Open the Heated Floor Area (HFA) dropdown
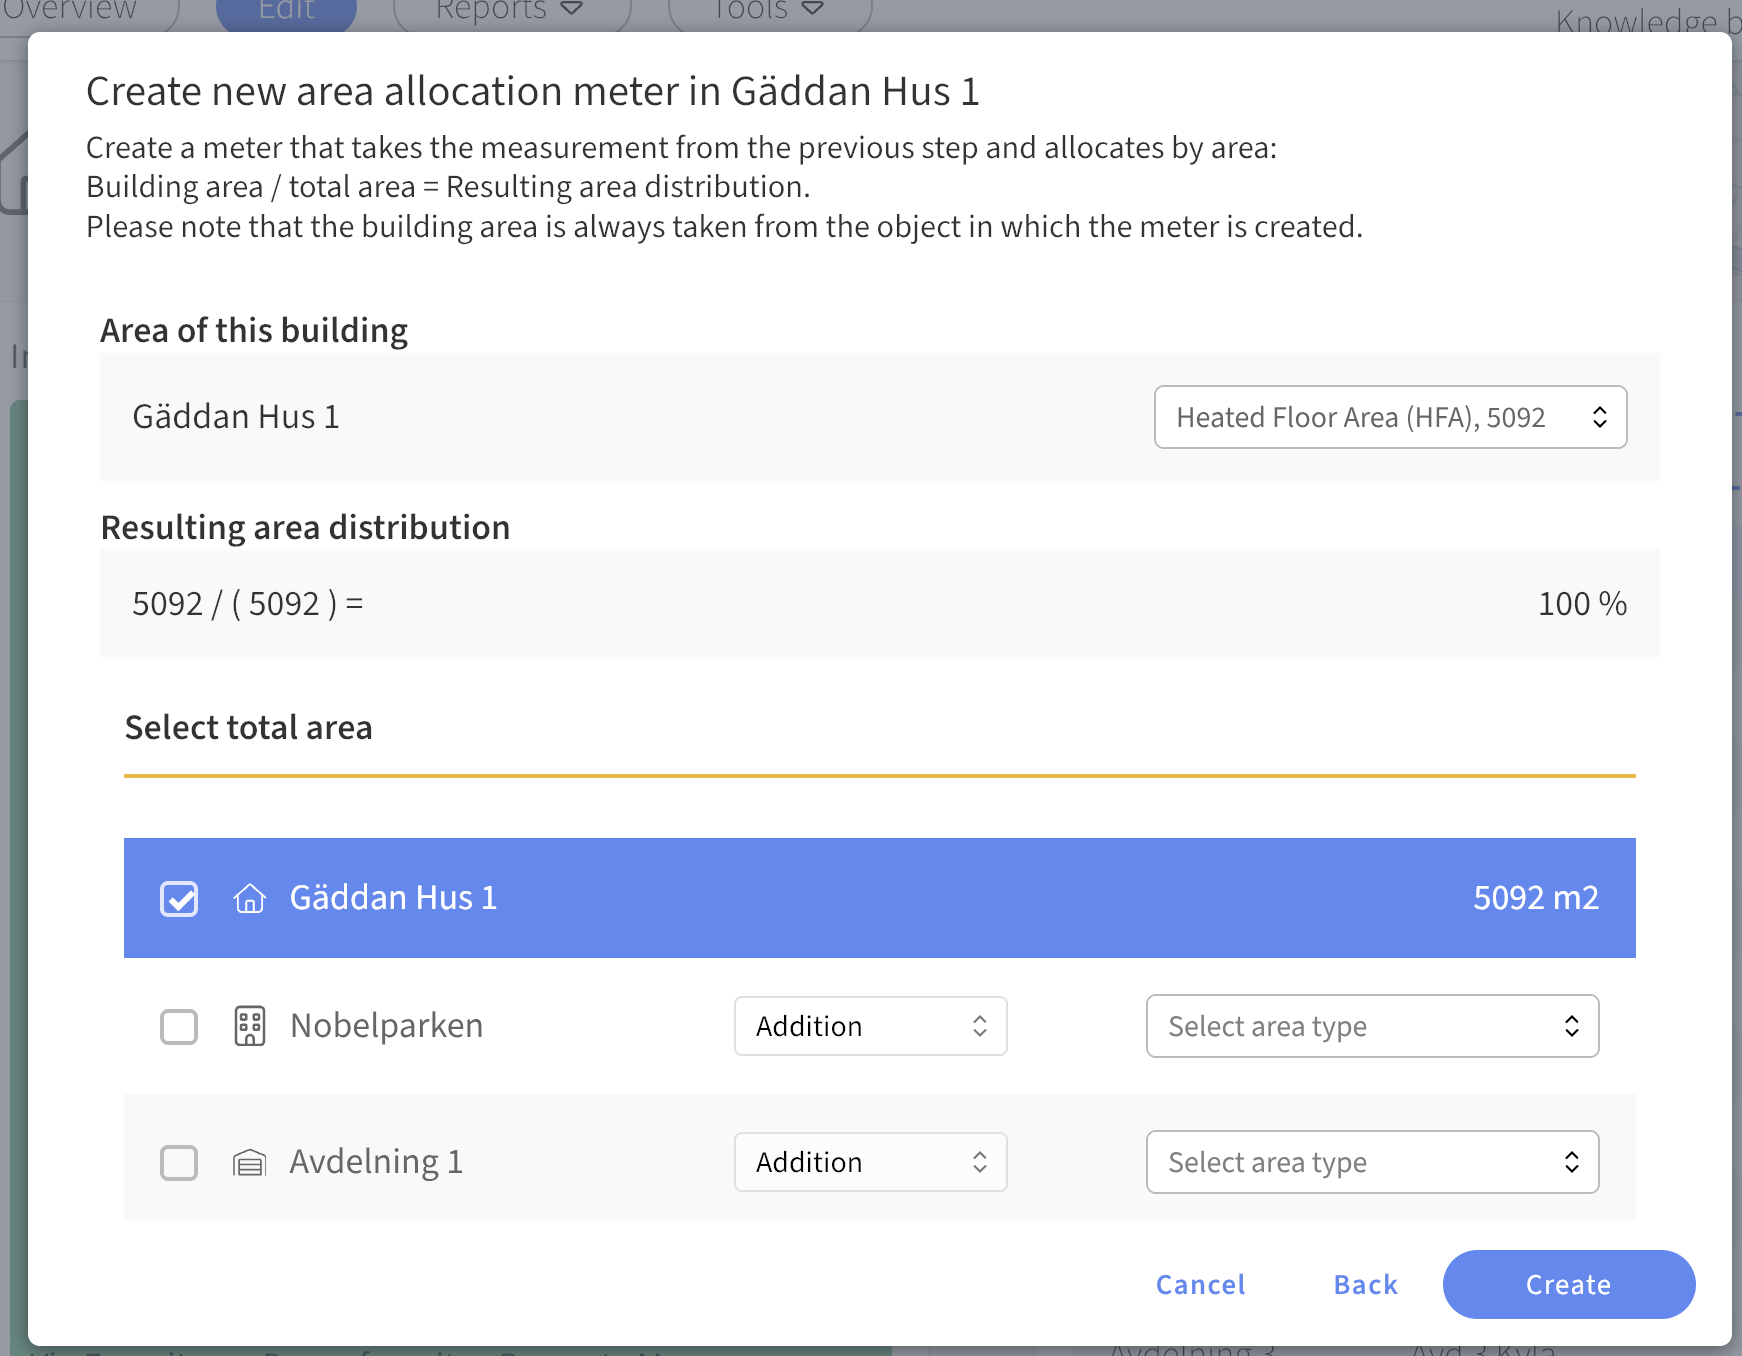This screenshot has height=1356, width=1742. (x=1390, y=417)
